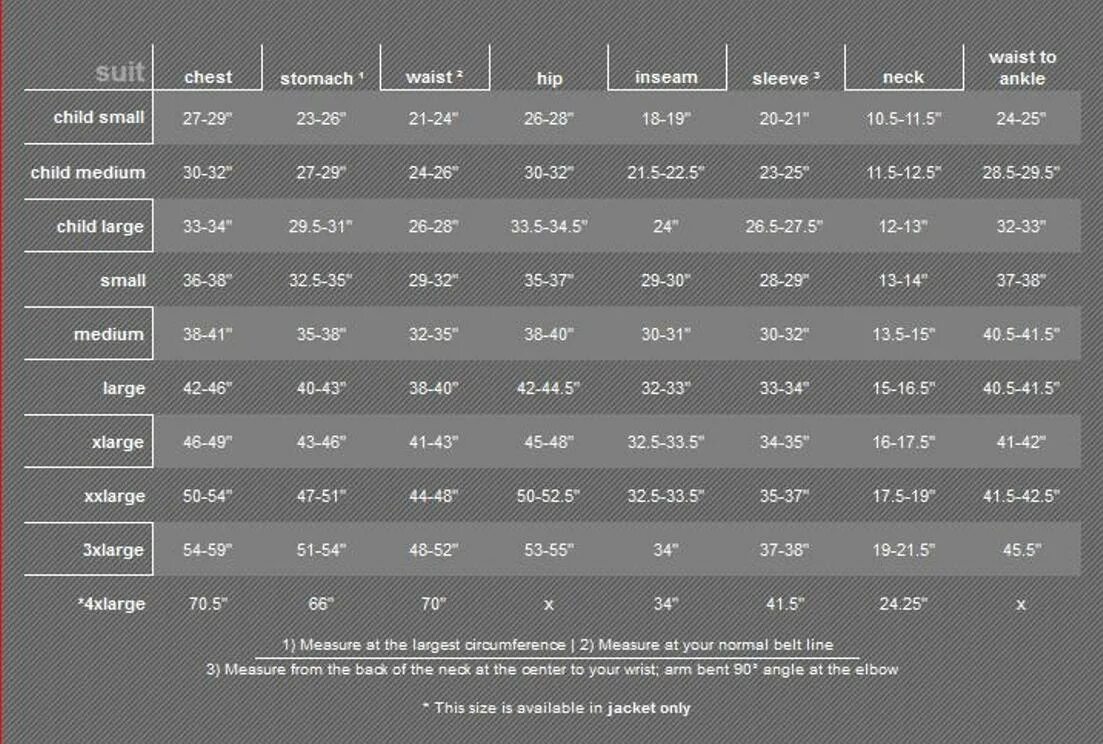This screenshot has width=1103, height=744.
Task: Click the *4xlarge row label
Action: tap(111, 603)
